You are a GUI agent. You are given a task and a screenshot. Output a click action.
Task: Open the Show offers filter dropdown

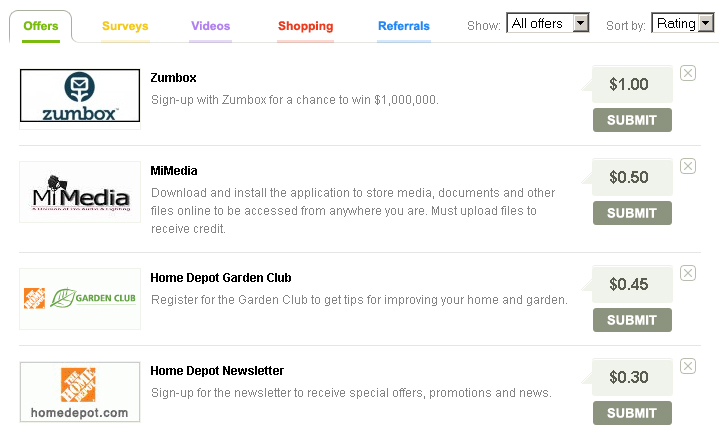pyautogui.click(x=548, y=23)
